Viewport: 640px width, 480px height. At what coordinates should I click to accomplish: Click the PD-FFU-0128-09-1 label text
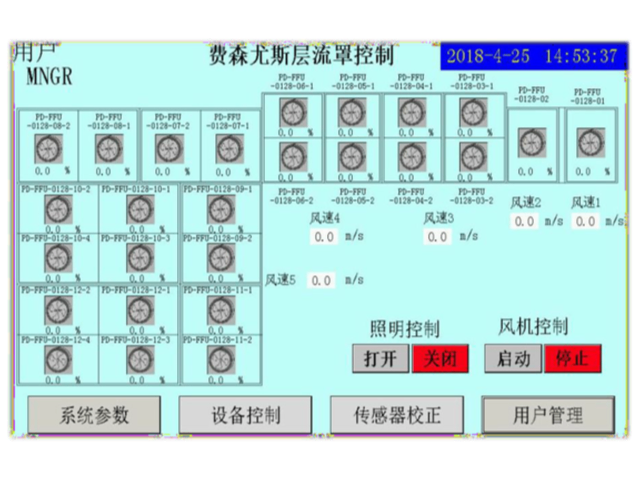pos(218,189)
